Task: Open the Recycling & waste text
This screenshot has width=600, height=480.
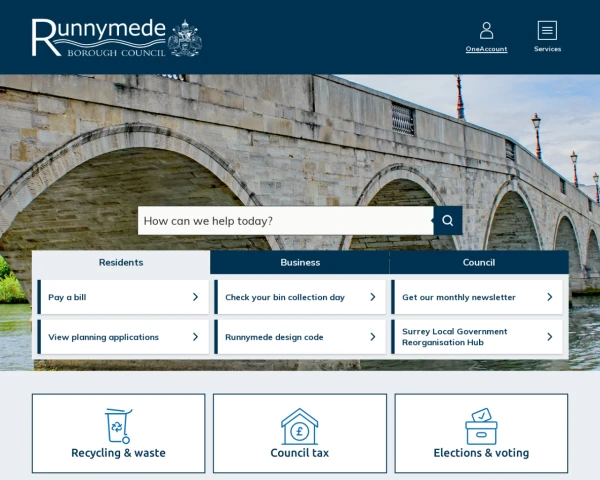Action: 119,453
